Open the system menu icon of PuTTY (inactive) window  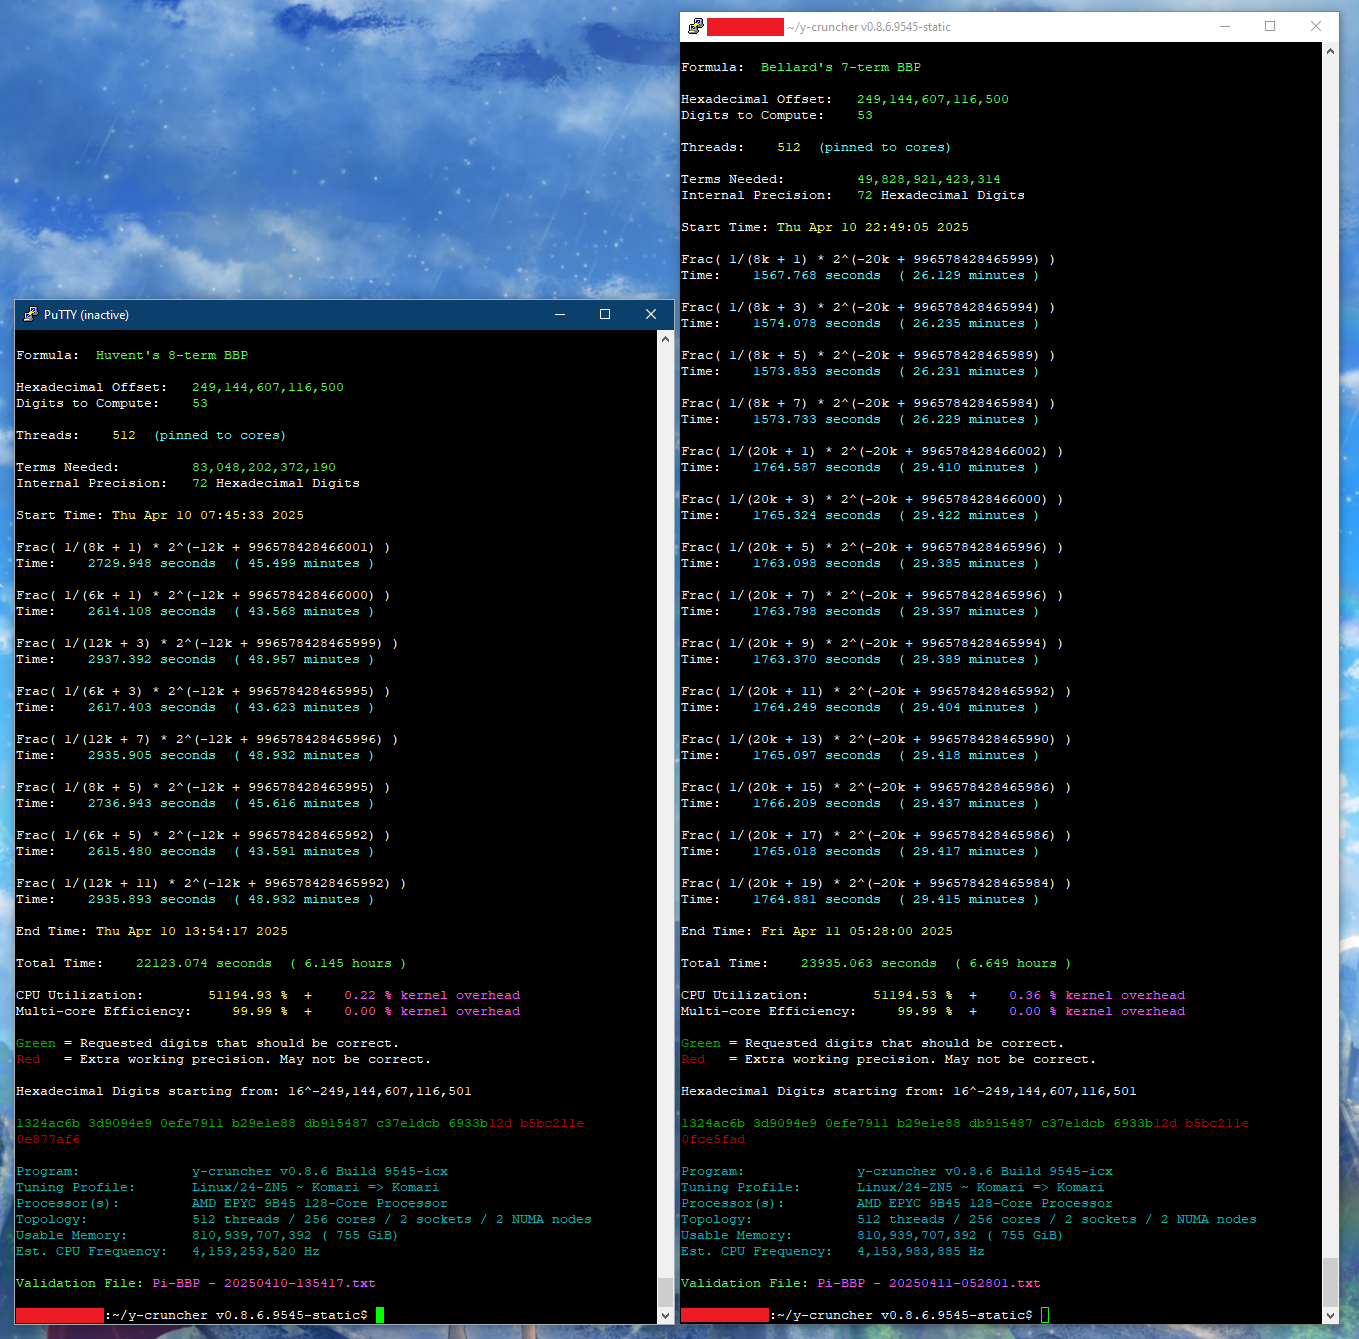pyautogui.click(x=30, y=315)
